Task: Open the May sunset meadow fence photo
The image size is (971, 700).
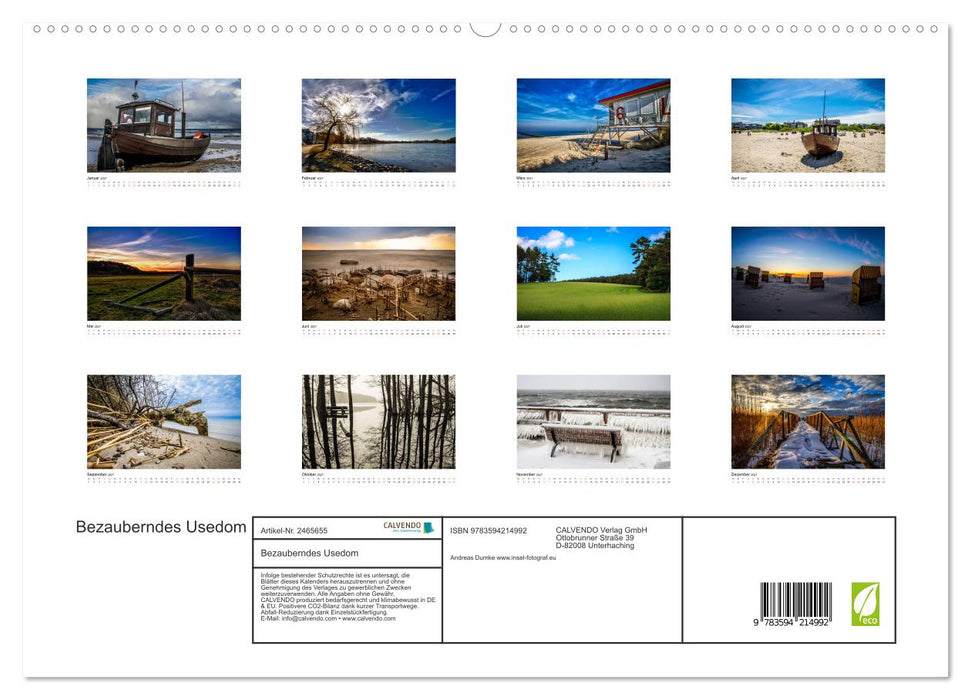Action: pos(164,273)
